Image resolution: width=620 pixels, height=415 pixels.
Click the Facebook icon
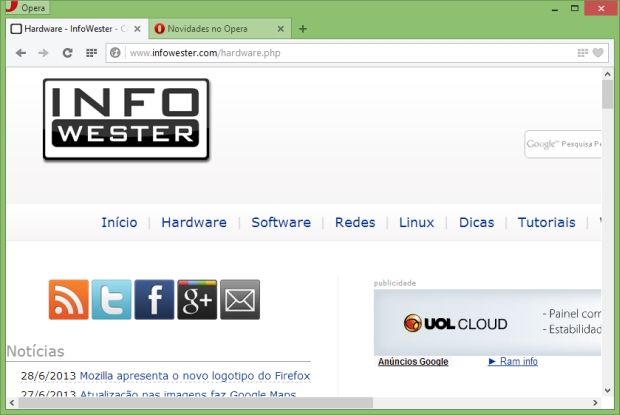coord(154,300)
